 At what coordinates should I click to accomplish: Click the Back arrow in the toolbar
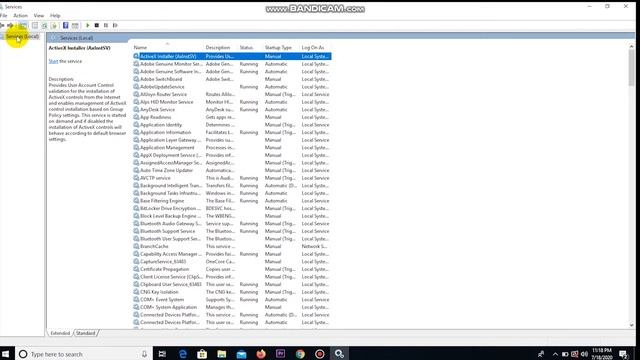coord(2,25)
